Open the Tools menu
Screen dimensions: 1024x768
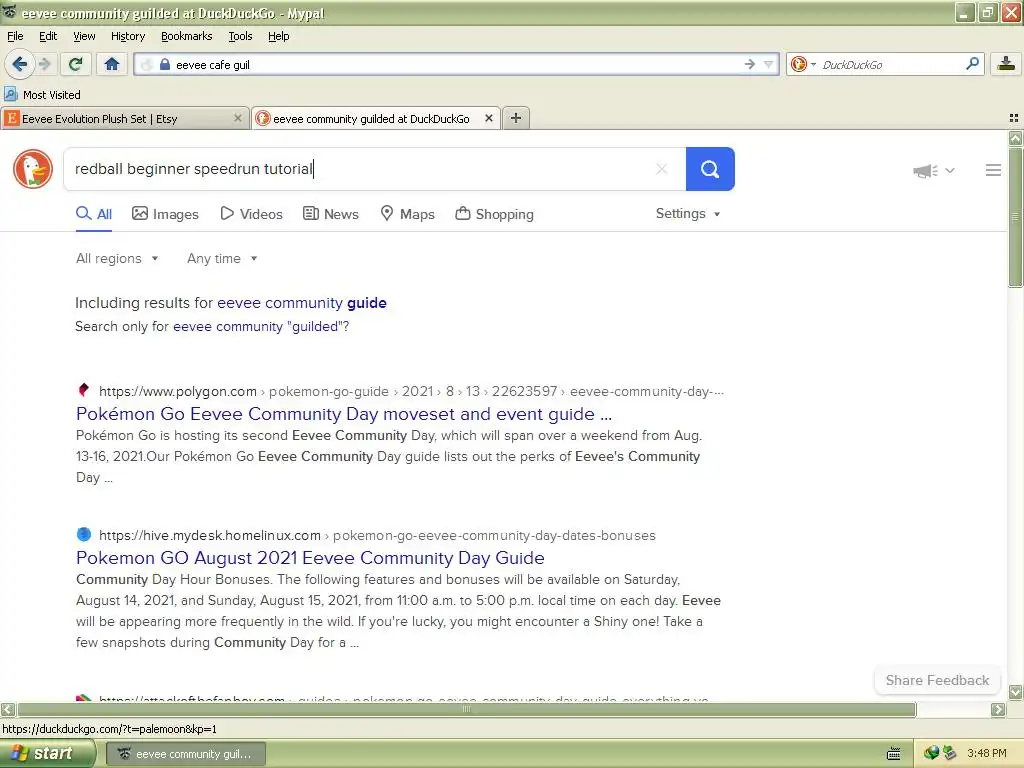(240, 36)
